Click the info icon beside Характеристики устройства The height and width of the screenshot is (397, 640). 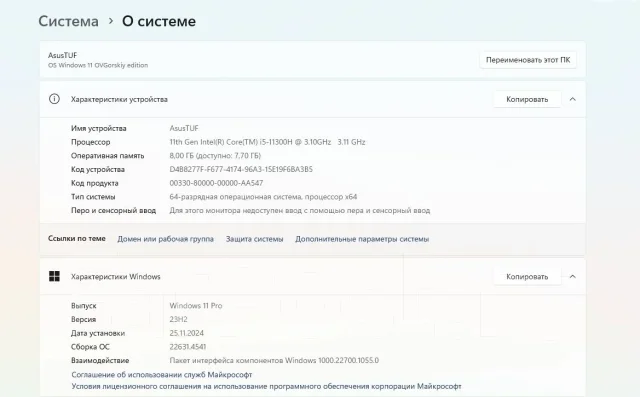pos(54,99)
